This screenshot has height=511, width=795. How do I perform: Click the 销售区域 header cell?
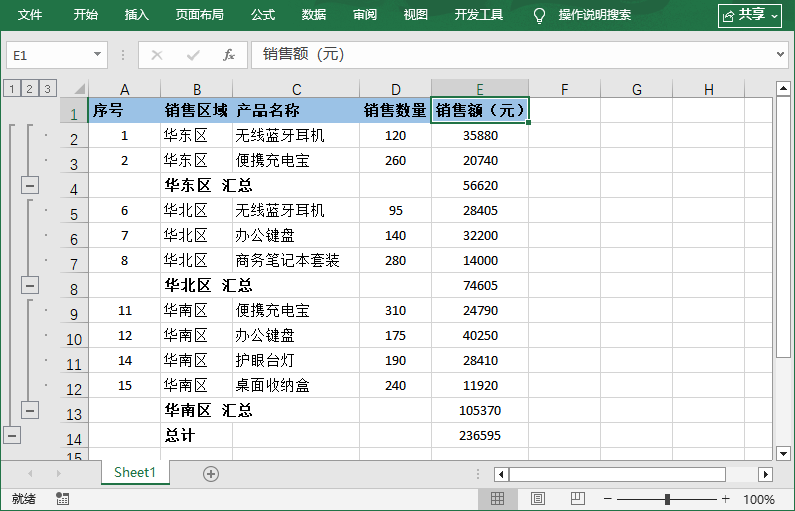click(x=196, y=110)
